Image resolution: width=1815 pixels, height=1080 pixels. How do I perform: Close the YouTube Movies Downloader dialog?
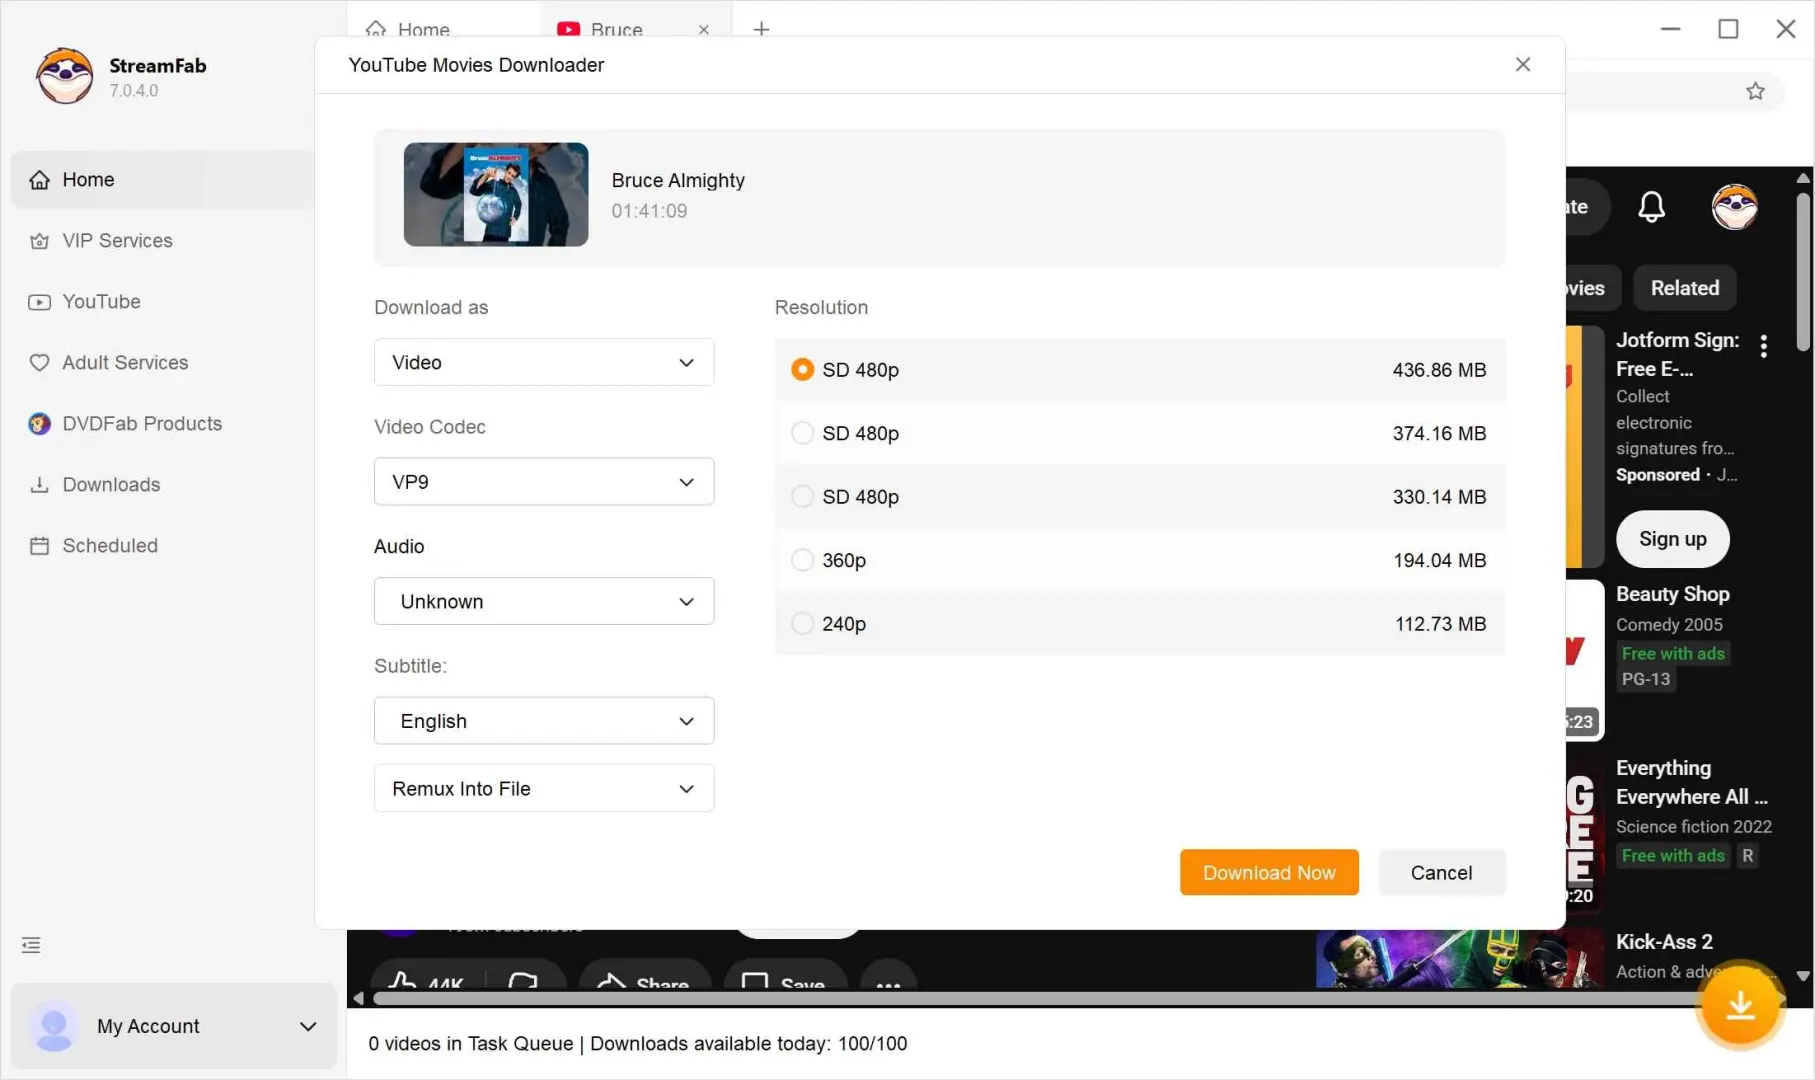pos(1523,64)
